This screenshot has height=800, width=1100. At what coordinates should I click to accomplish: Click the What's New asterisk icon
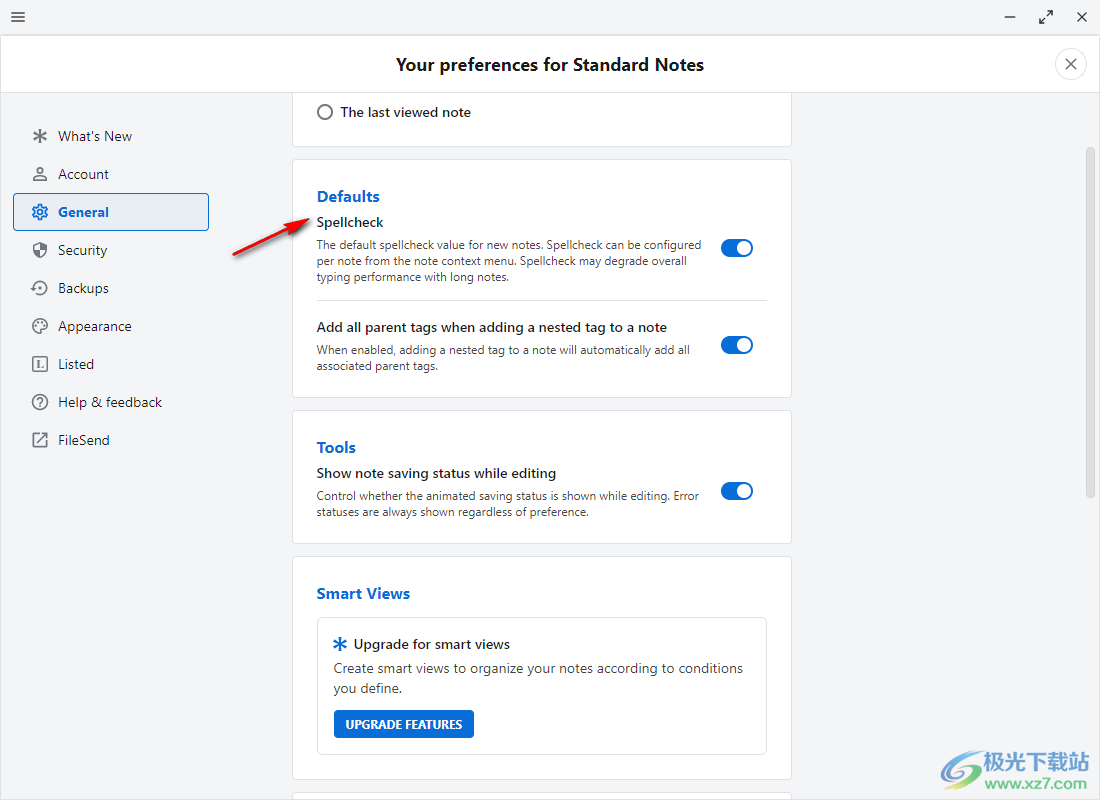[40, 136]
